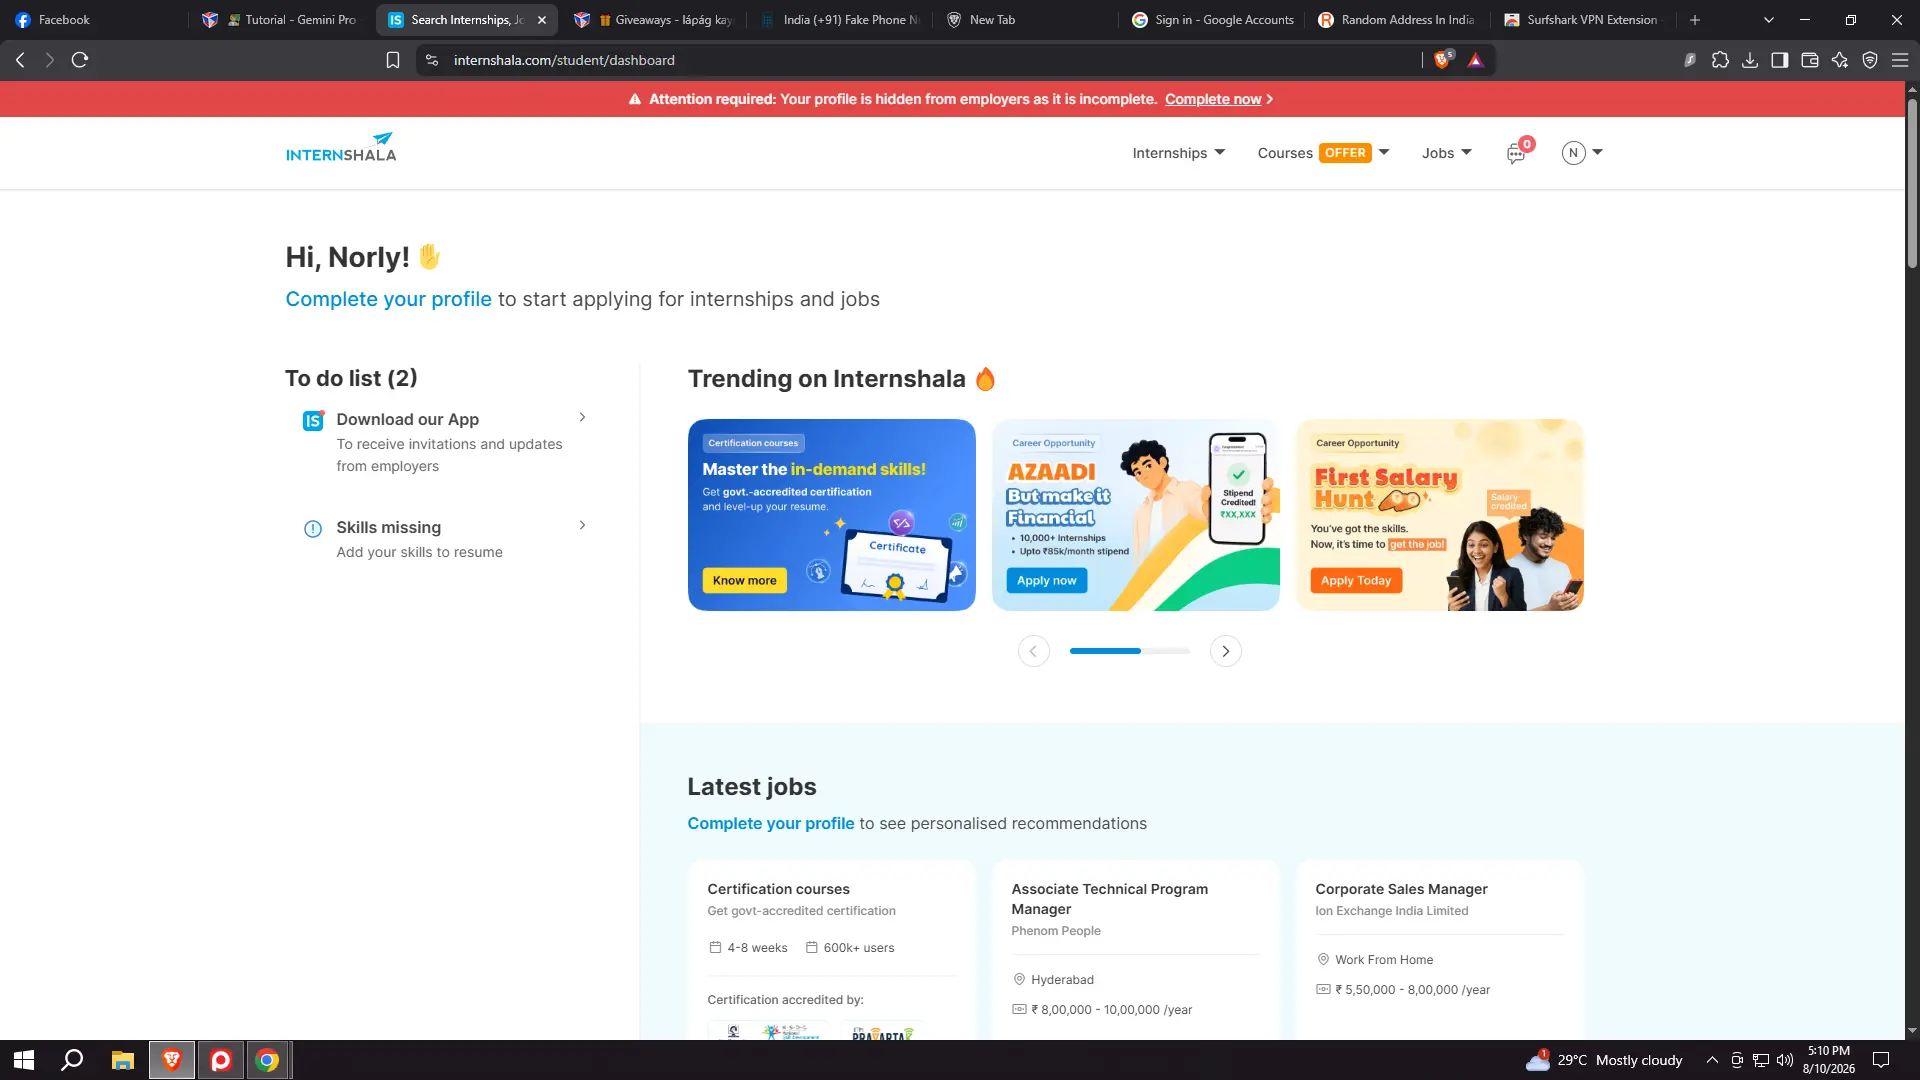
Task: Open the Extensions puzzle icon
Action: [1720, 60]
